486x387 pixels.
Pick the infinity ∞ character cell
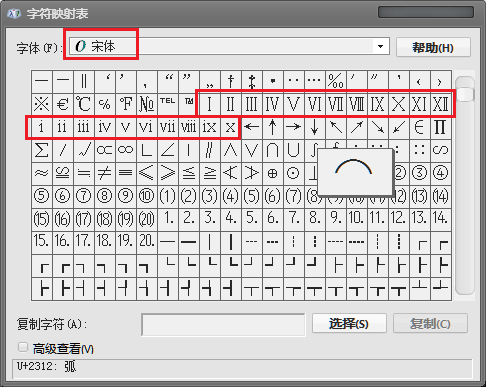pos(126,150)
